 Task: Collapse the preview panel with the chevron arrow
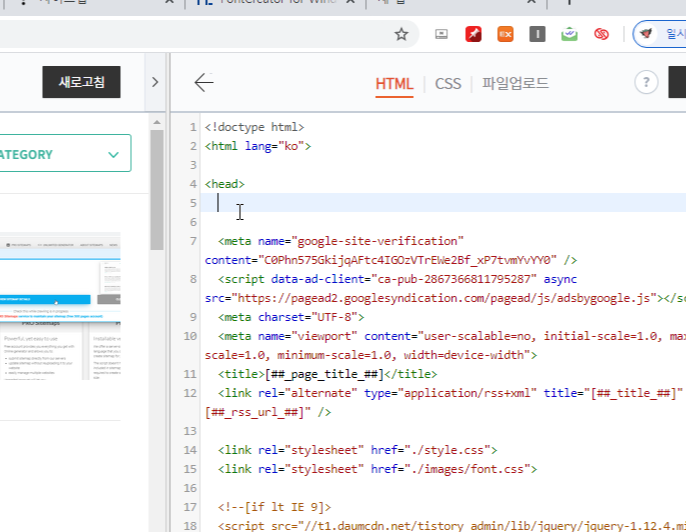click(x=155, y=82)
